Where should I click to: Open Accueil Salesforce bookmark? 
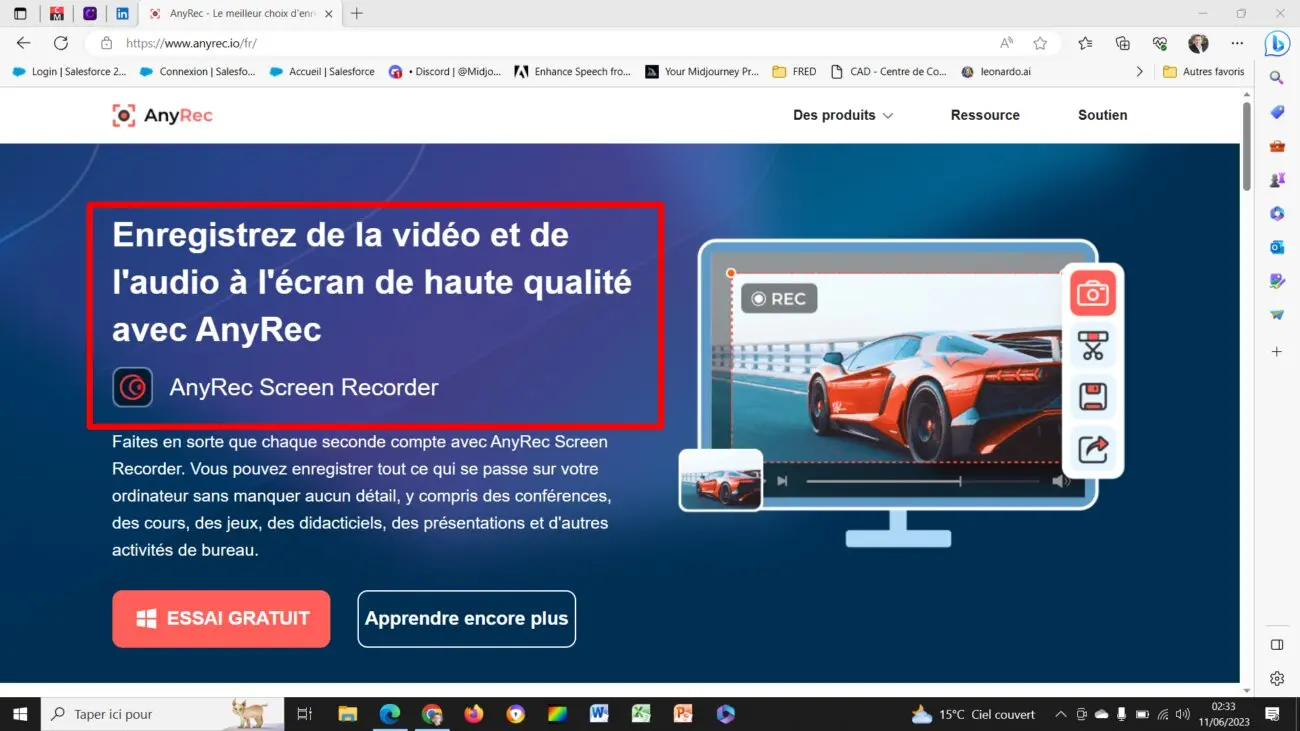(322, 72)
